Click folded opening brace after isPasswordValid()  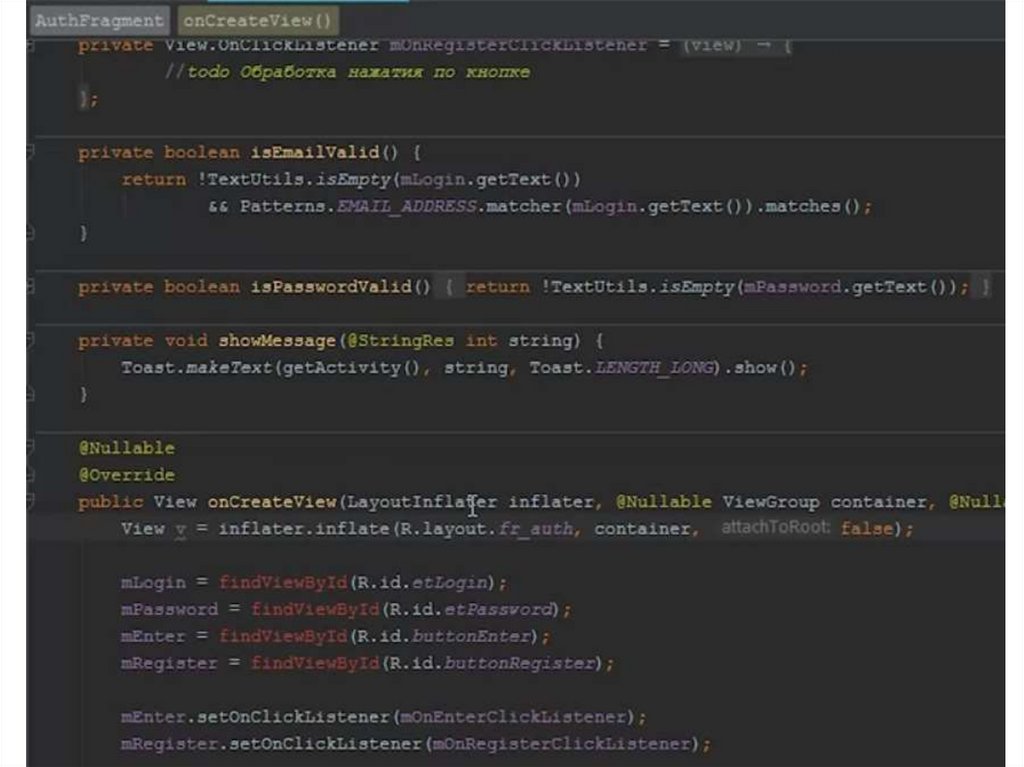coord(449,287)
